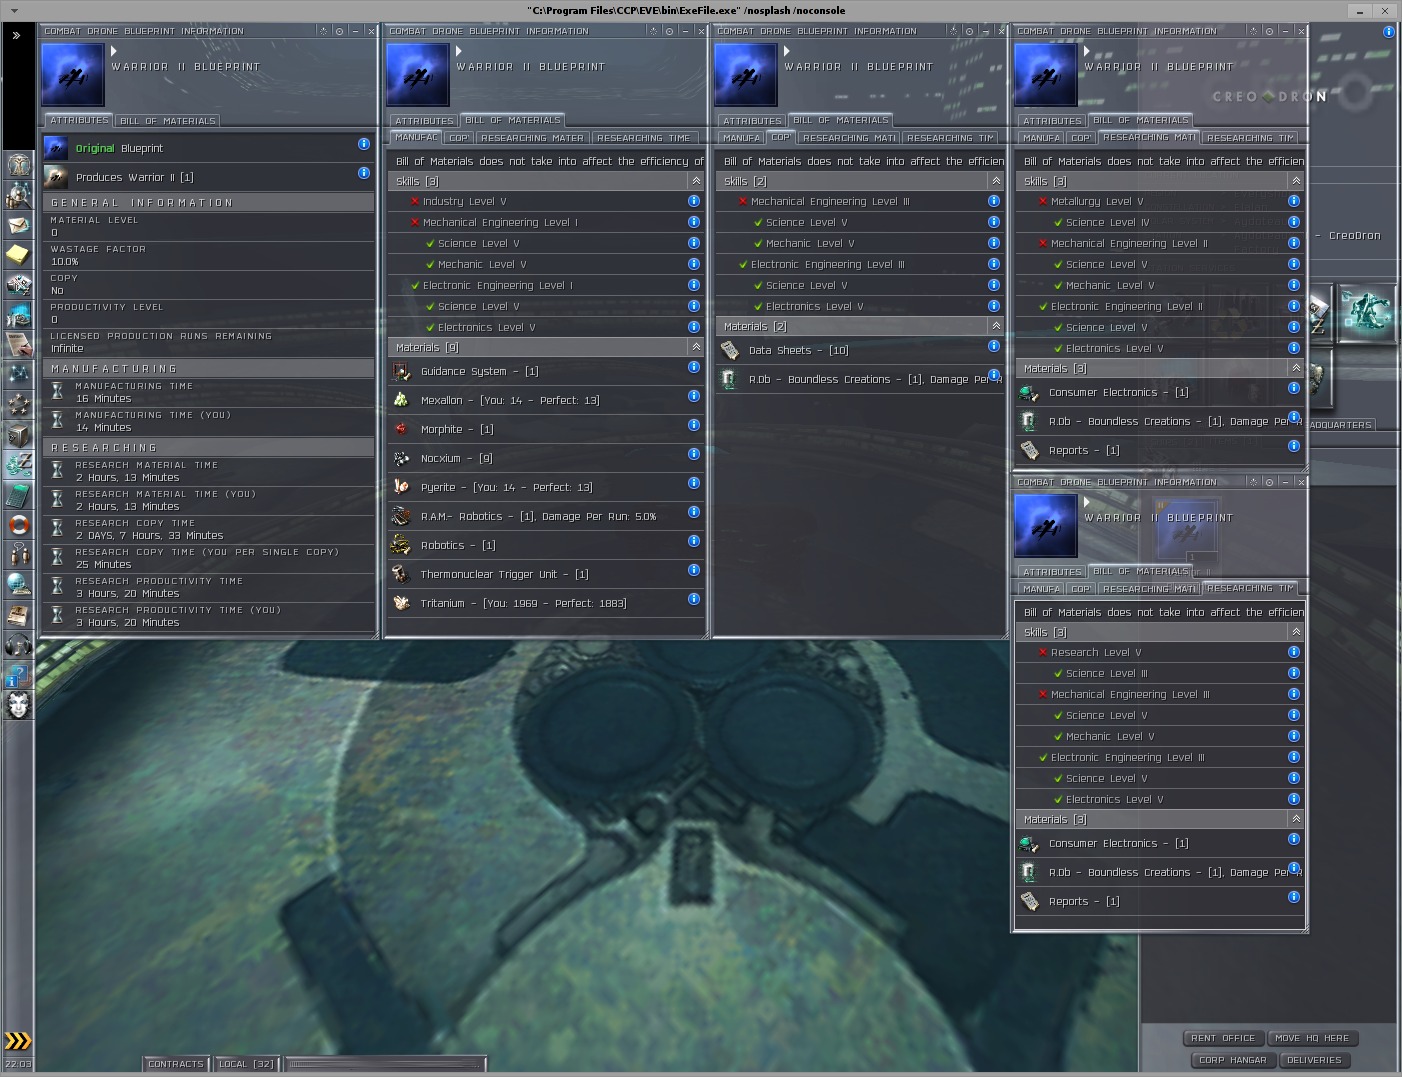Click the Rent Office button
Viewport: 1402px width, 1077px height.
(x=1223, y=1038)
